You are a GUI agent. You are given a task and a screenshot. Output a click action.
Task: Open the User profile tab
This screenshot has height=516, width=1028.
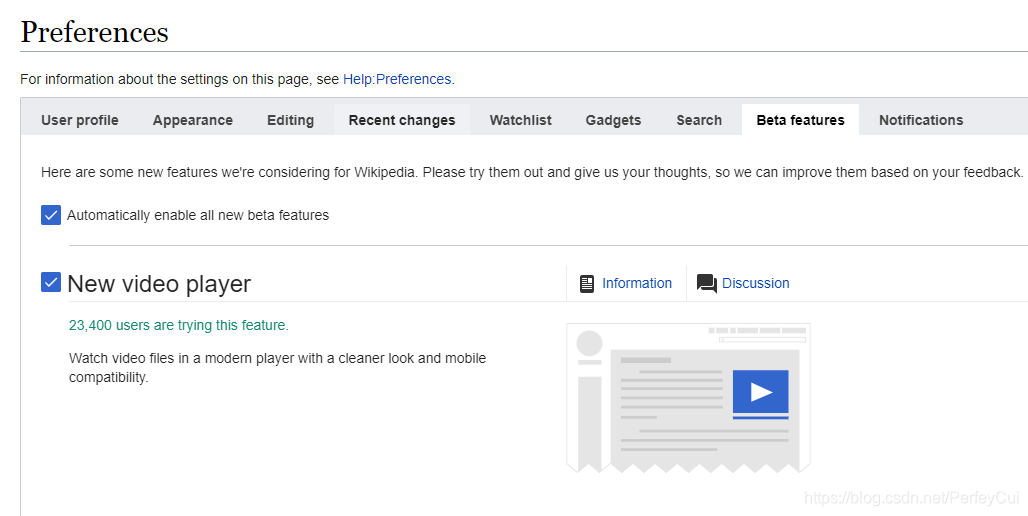pyautogui.click(x=80, y=120)
